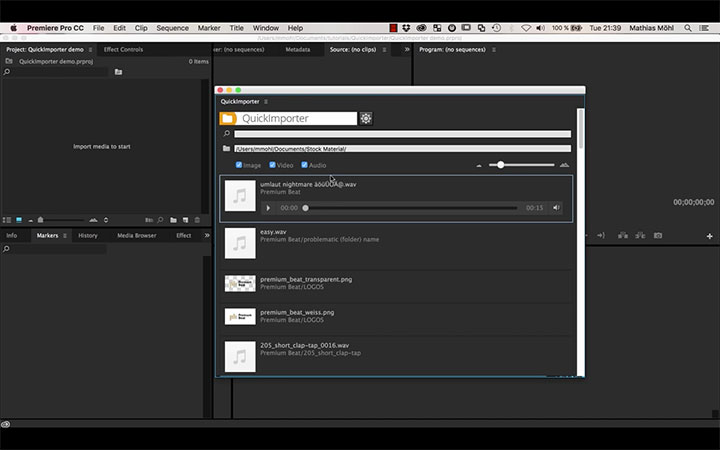Open the Source panel hamburger menu
Viewport: 720px width, 450px height.
point(384,50)
